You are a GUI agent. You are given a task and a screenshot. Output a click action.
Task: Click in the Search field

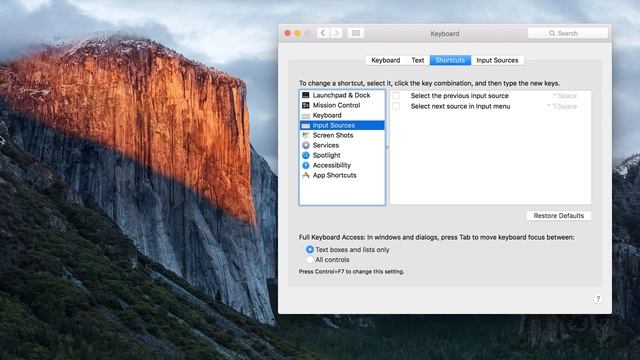point(568,33)
